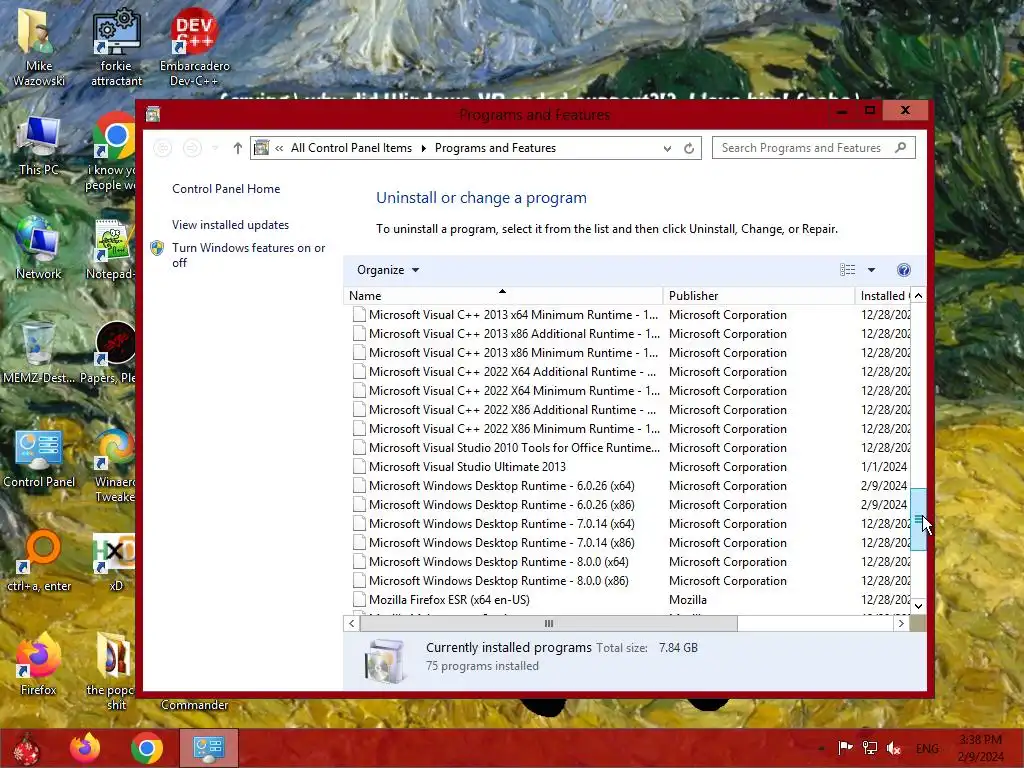The height and width of the screenshot is (768, 1024).
Task: Click the search magnifier icon
Action: point(901,148)
